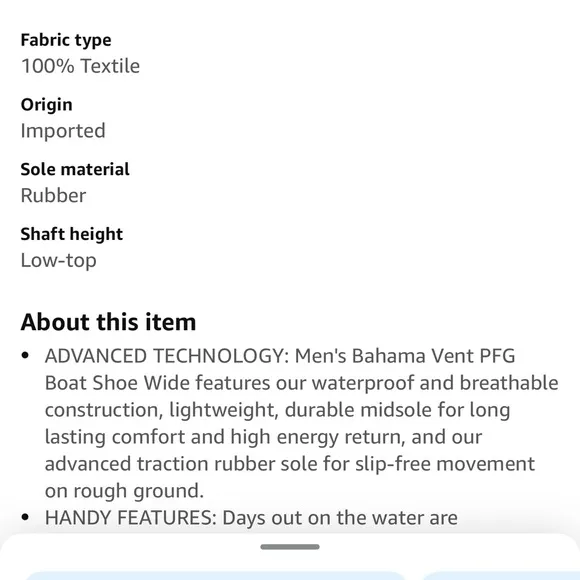The width and height of the screenshot is (580, 580).
Task: Click the bullet point before ADVANCED TECHNOLOGY
Action: coord(25,356)
